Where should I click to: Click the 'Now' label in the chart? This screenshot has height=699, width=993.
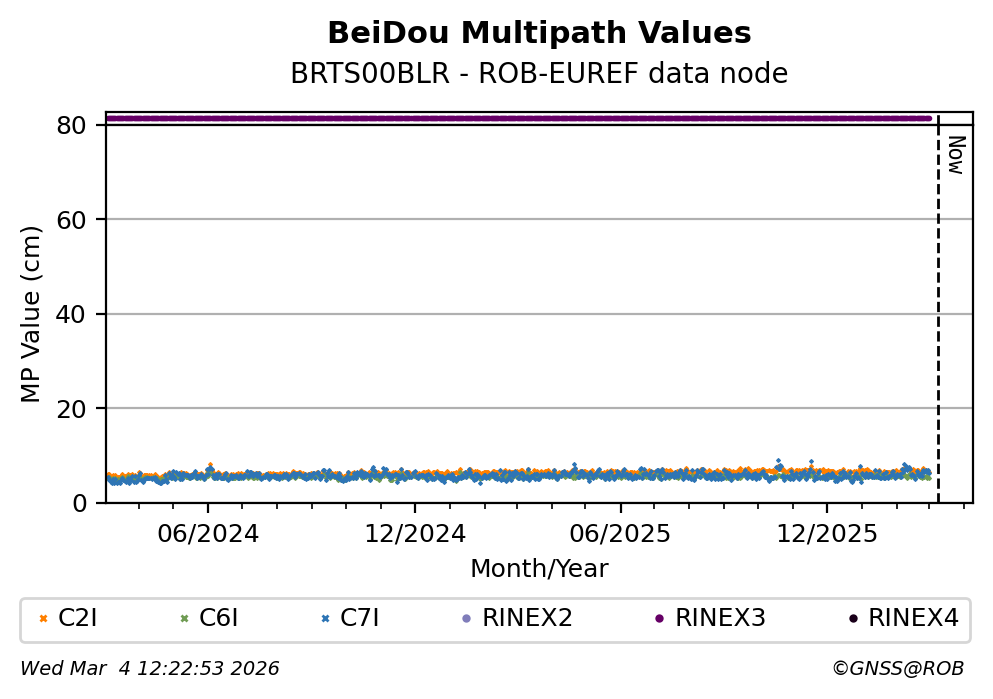(955, 155)
